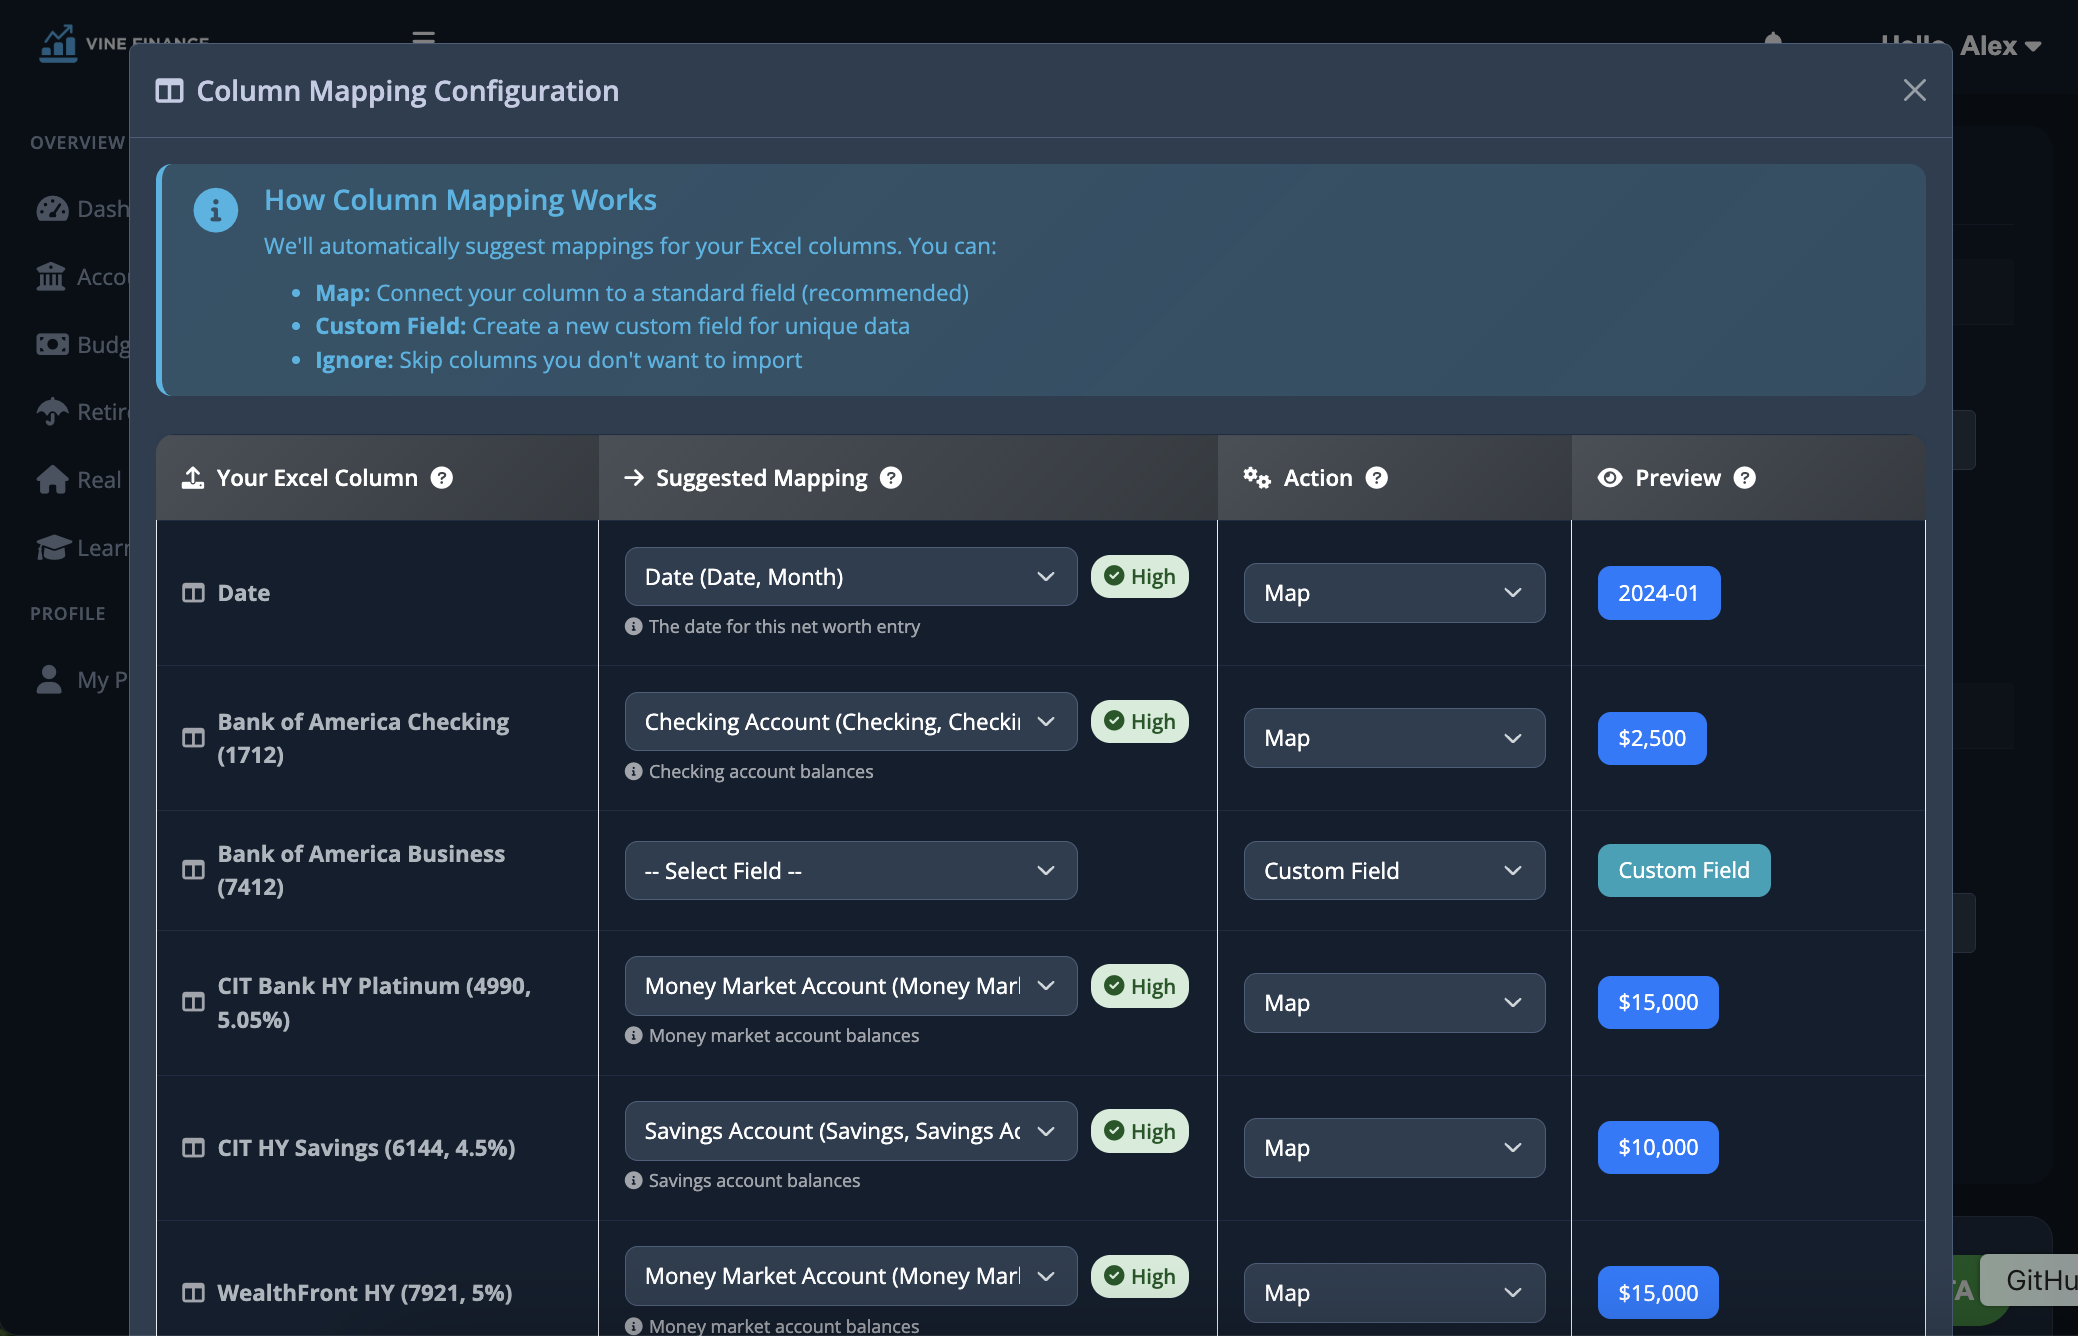Click the $2,500 preview badge
This screenshot has height=1336, width=2078.
(x=1652, y=738)
